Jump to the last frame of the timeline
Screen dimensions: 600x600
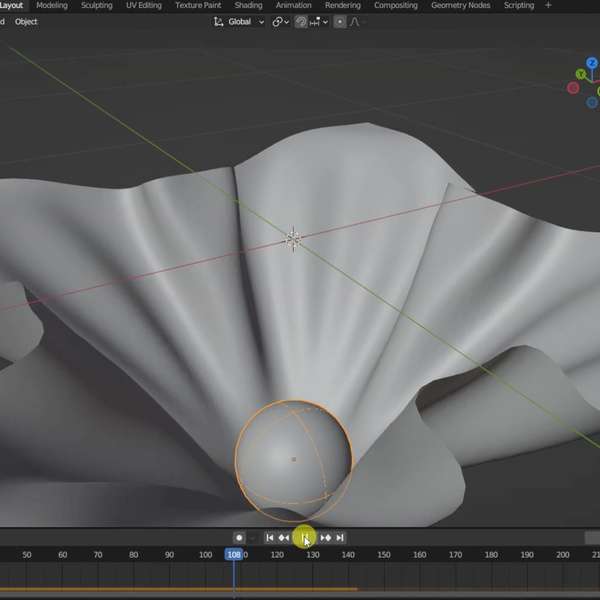point(340,538)
